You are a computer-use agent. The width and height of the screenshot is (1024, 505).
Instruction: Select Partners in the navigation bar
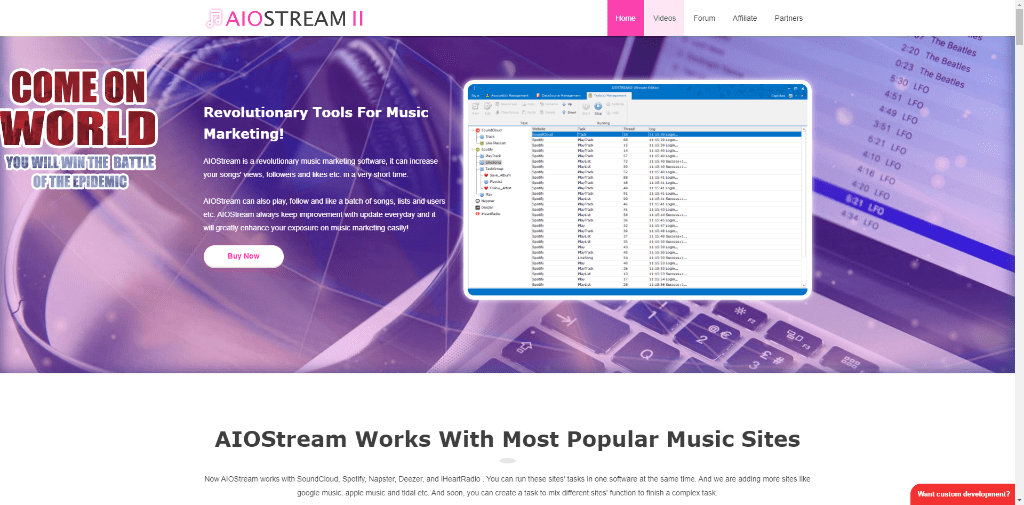point(788,18)
